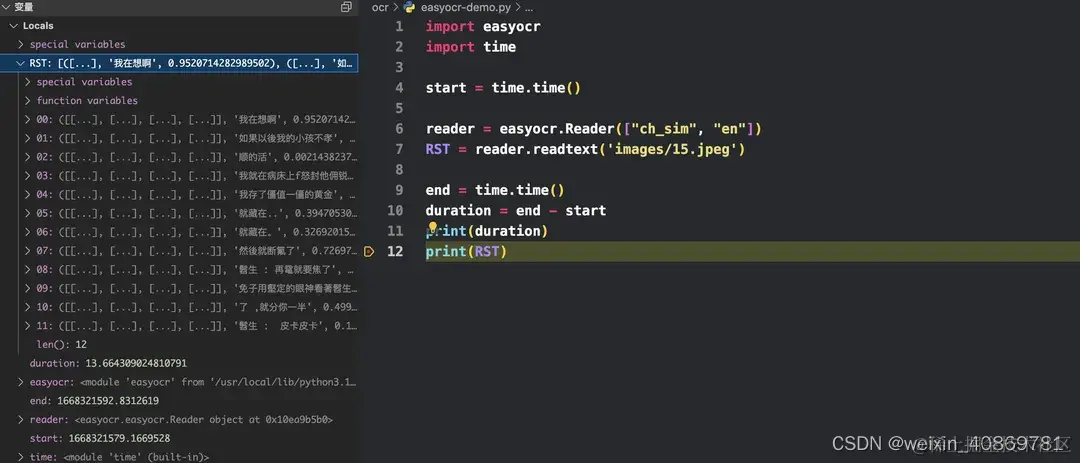Click line number 7 in the gutter
Image resolution: width=1080 pixels, height=463 pixels.
point(399,150)
